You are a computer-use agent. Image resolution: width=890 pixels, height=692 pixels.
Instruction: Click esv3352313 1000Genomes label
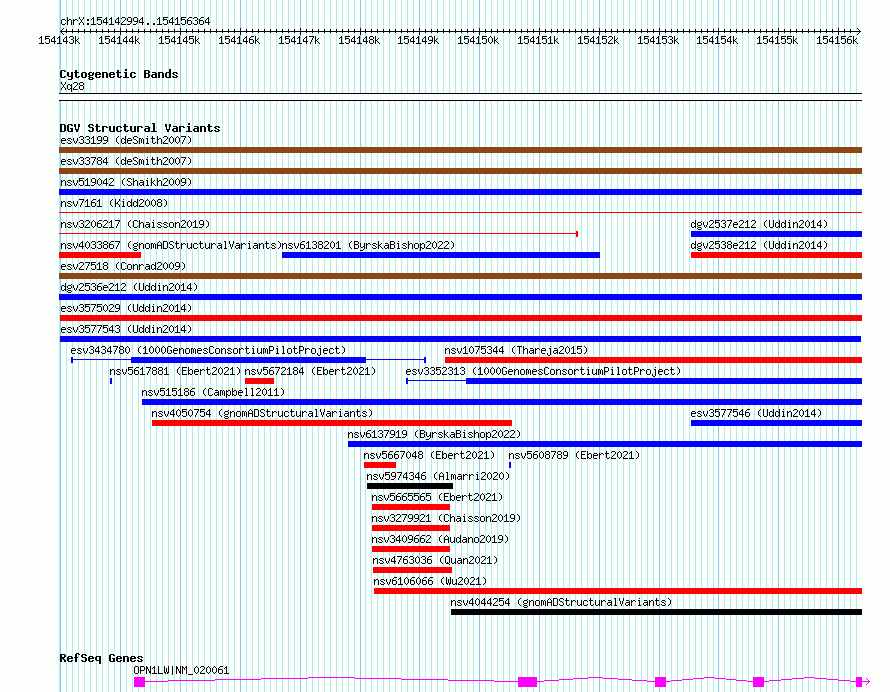[x=543, y=371]
